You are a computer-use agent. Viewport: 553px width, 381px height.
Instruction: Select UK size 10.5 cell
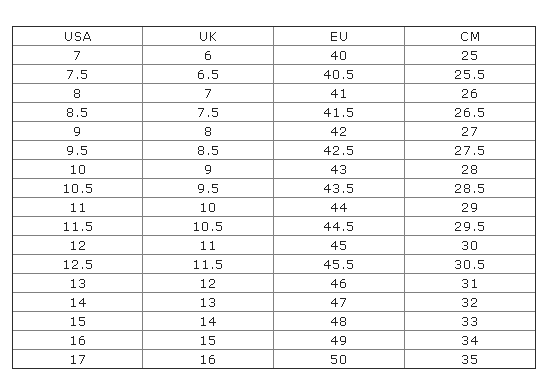tap(208, 226)
